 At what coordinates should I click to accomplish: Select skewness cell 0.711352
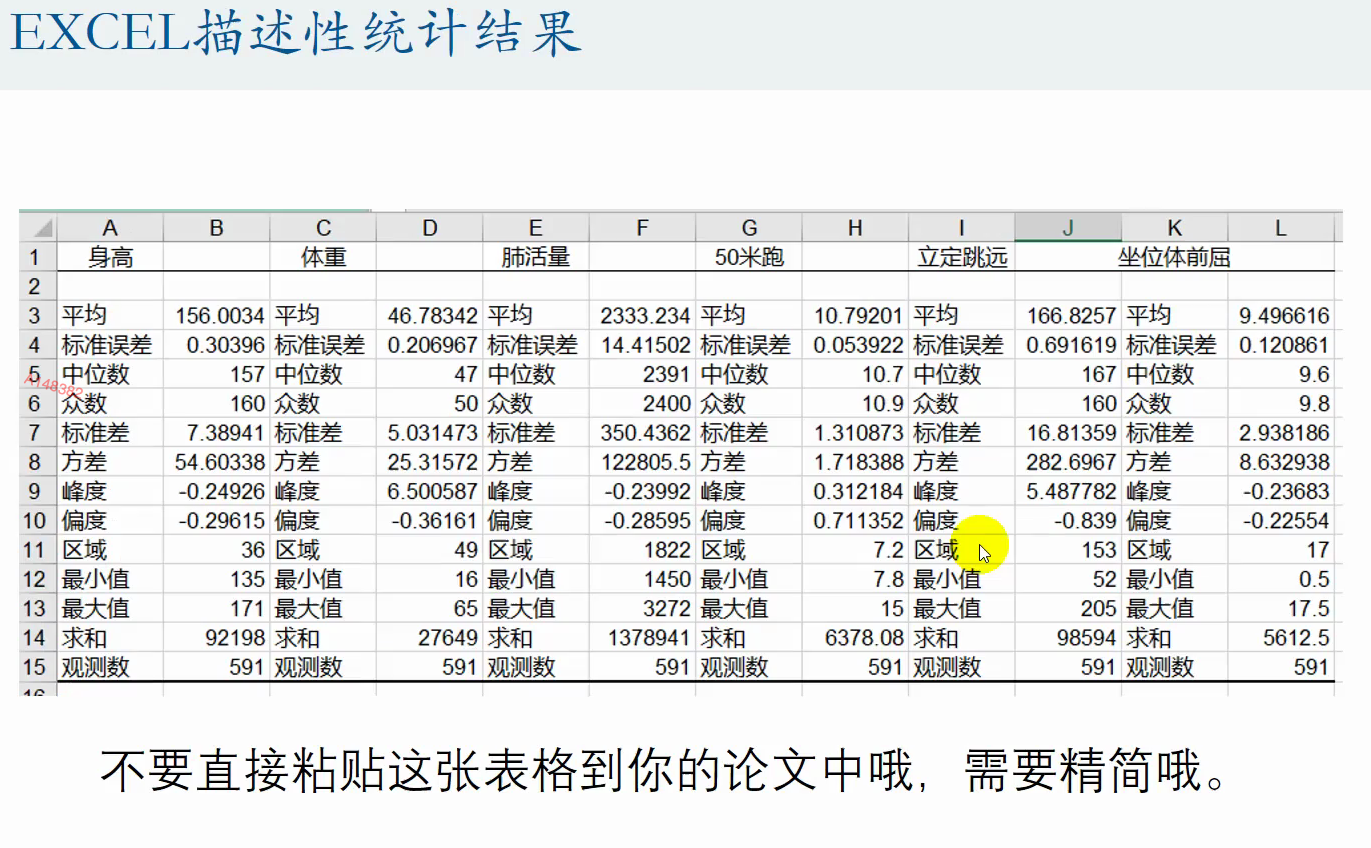pos(855,521)
